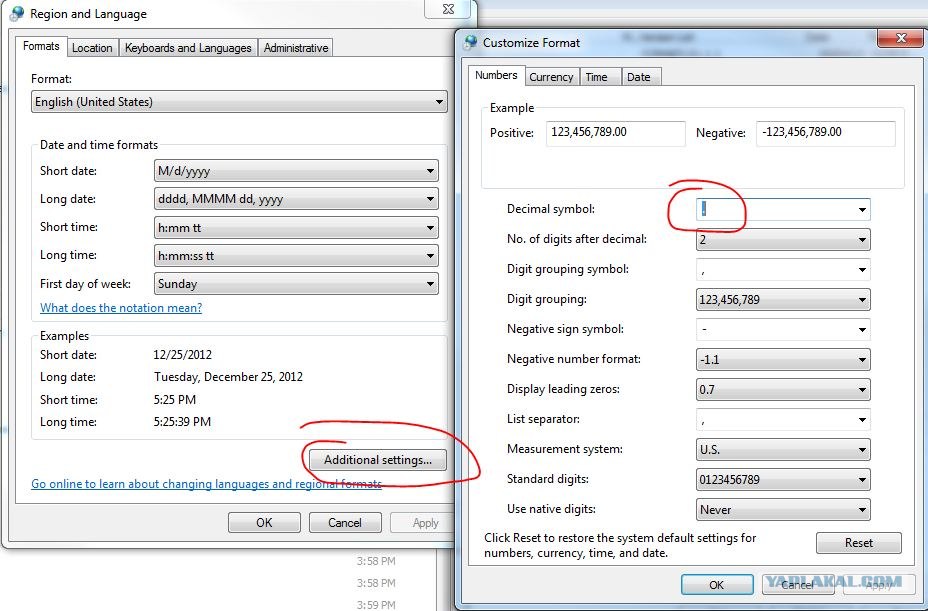Switch to the Keyboards and Languages tab
The width and height of the screenshot is (928, 611).
188,48
